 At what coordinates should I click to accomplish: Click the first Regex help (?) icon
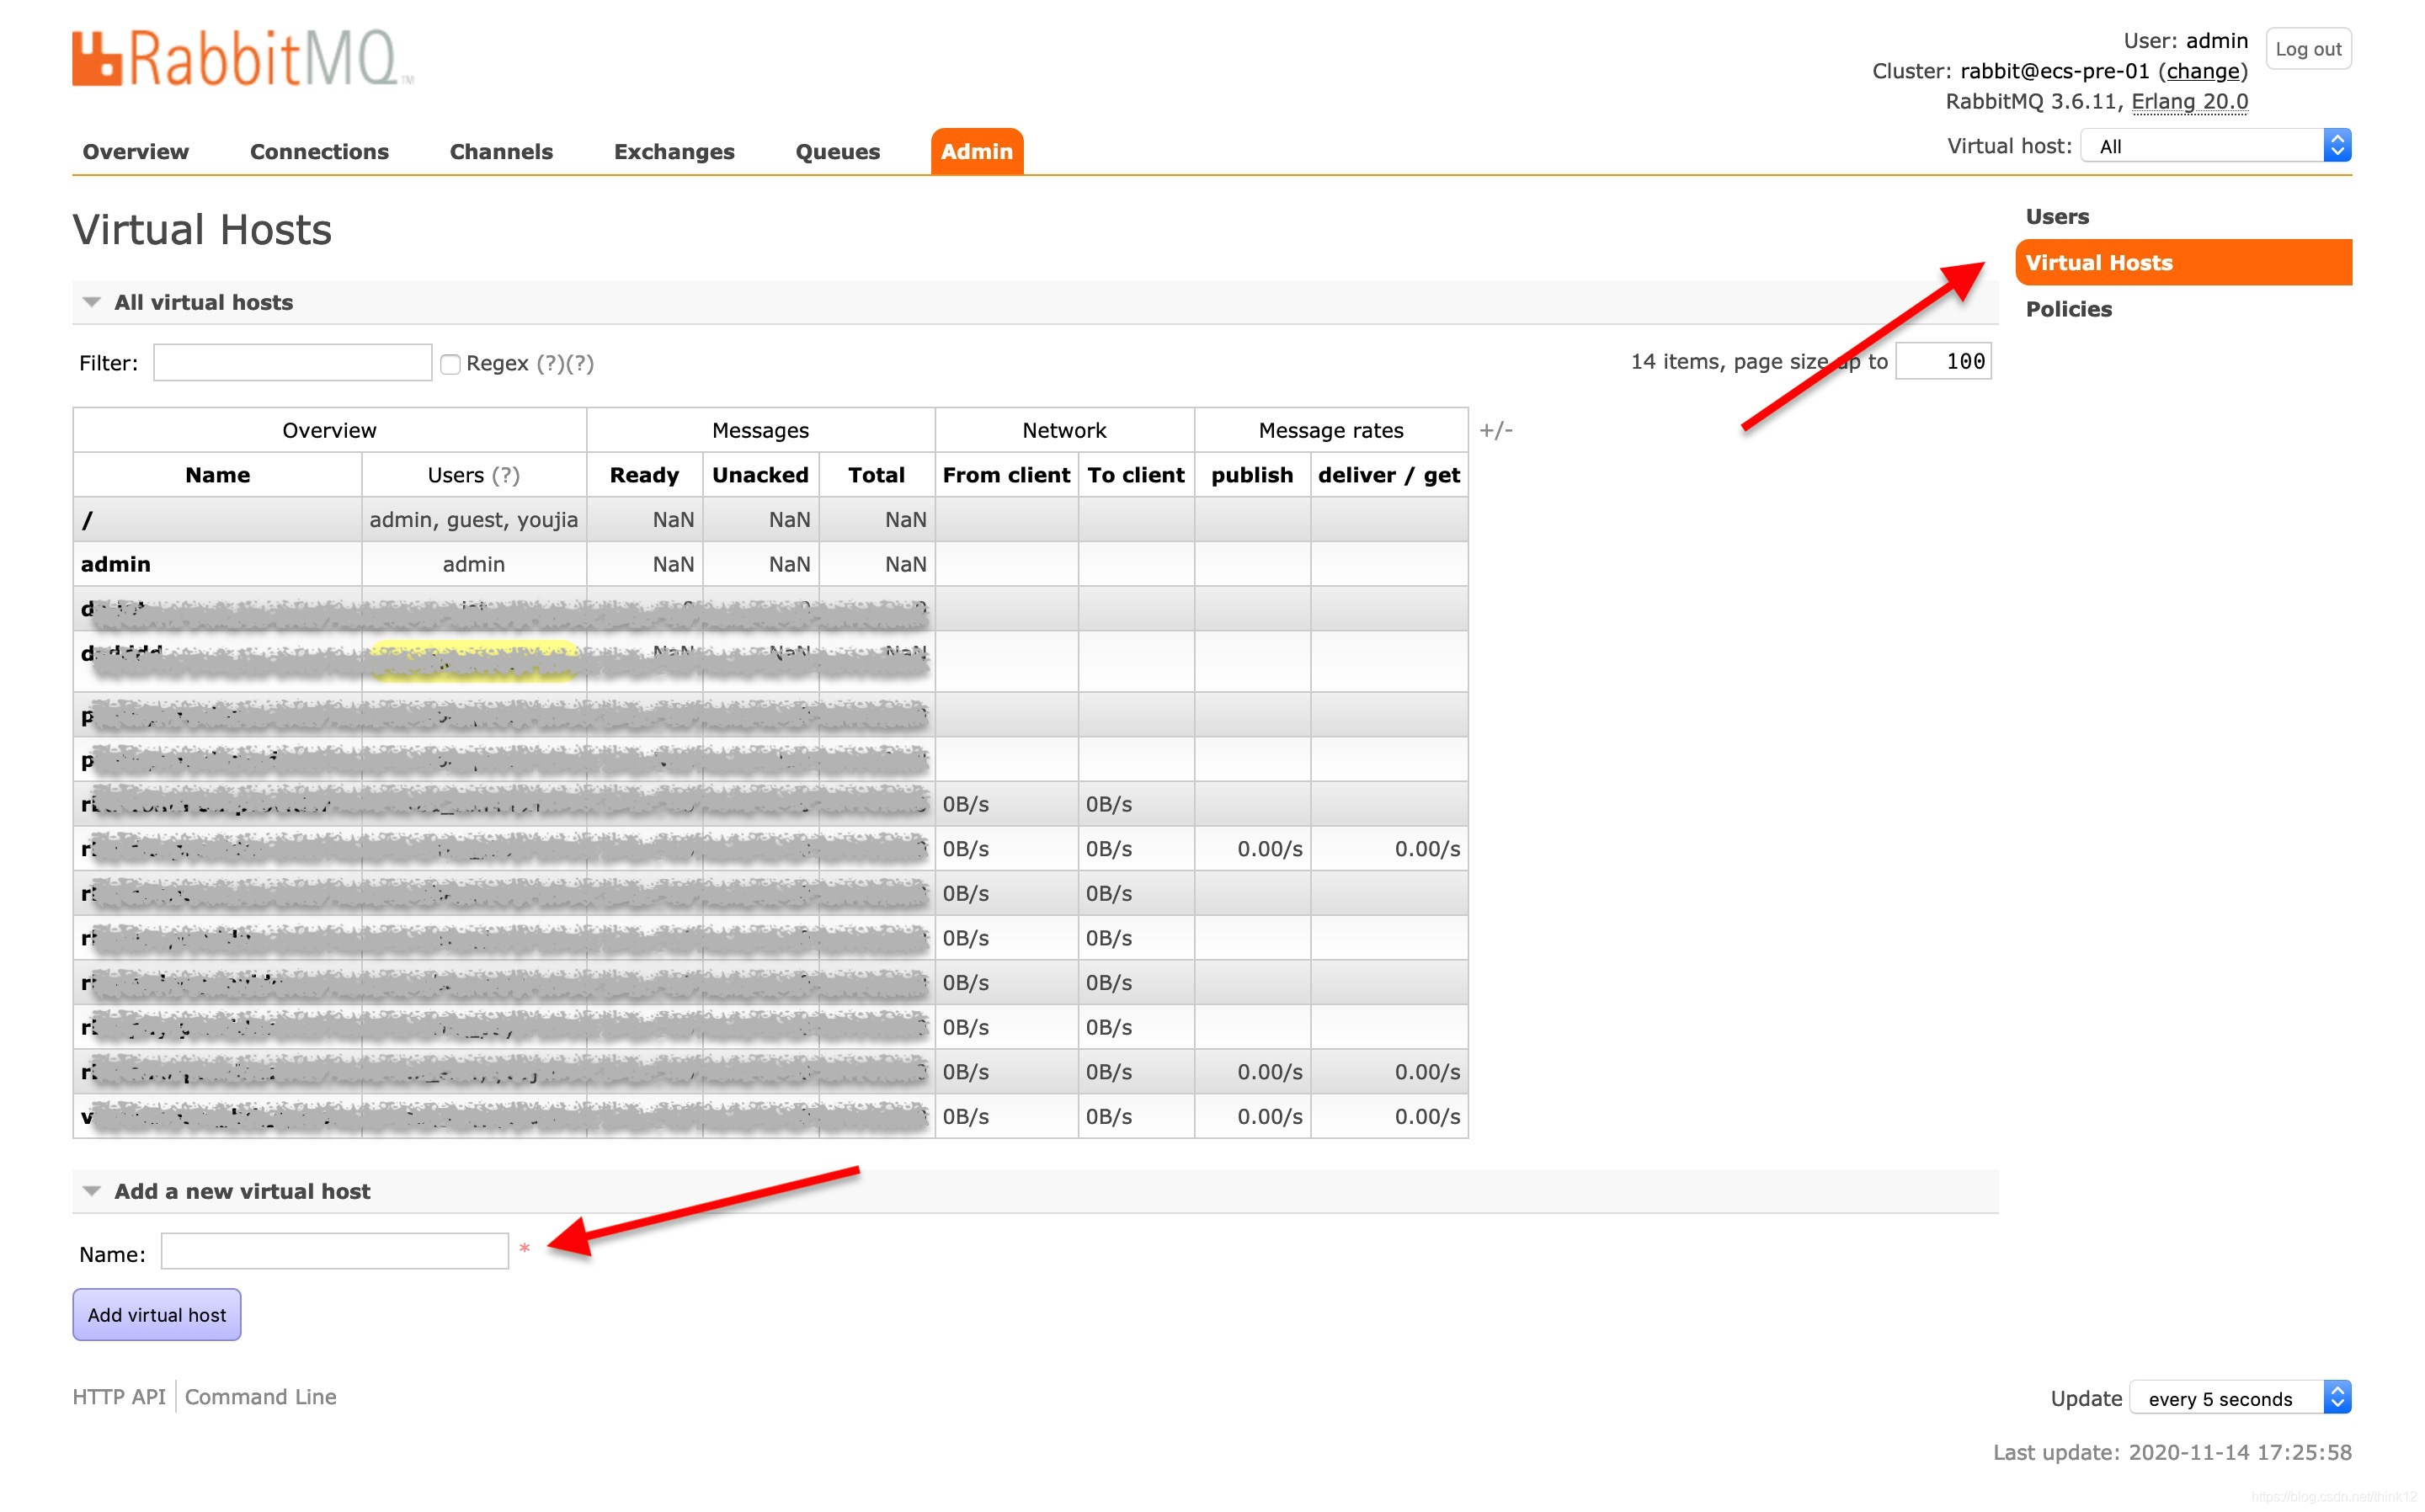pyautogui.click(x=550, y=364)
